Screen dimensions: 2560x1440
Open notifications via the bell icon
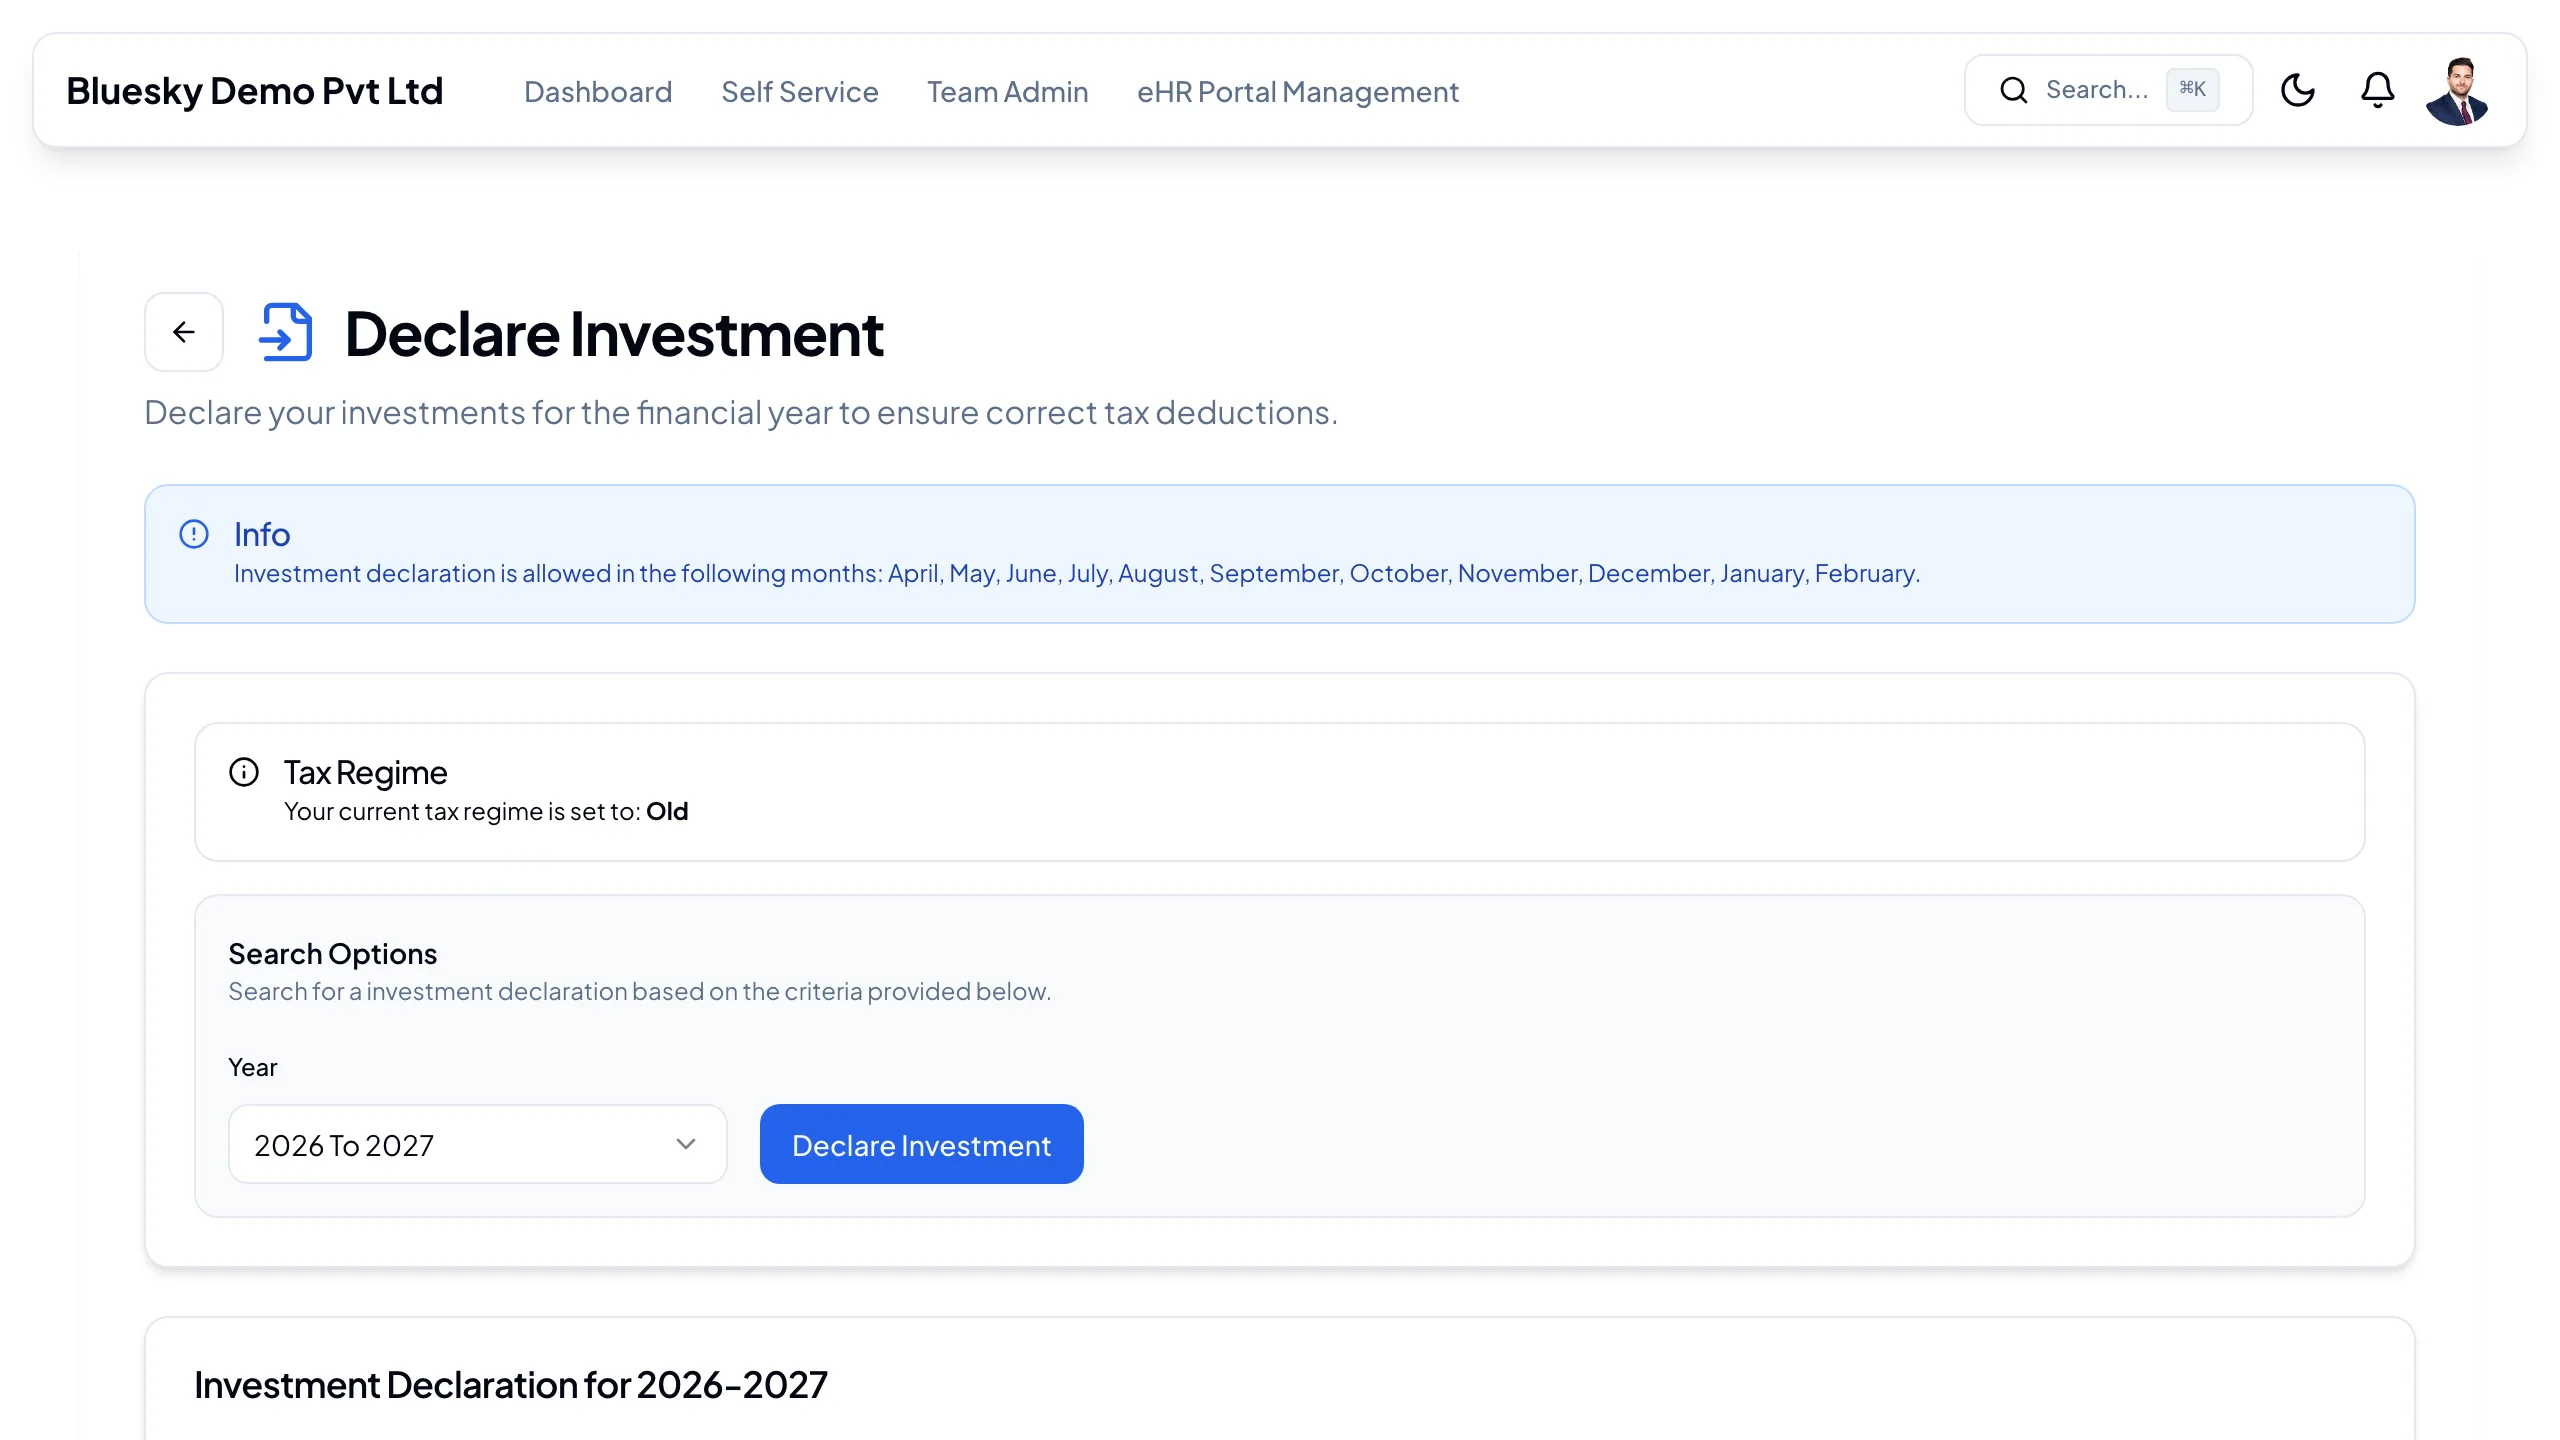(2378, 90)
